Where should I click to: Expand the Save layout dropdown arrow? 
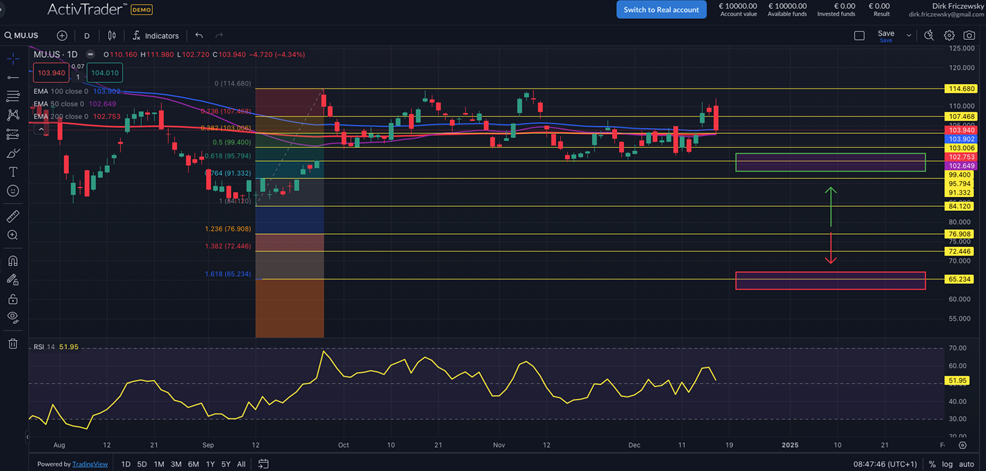point(909,35)
